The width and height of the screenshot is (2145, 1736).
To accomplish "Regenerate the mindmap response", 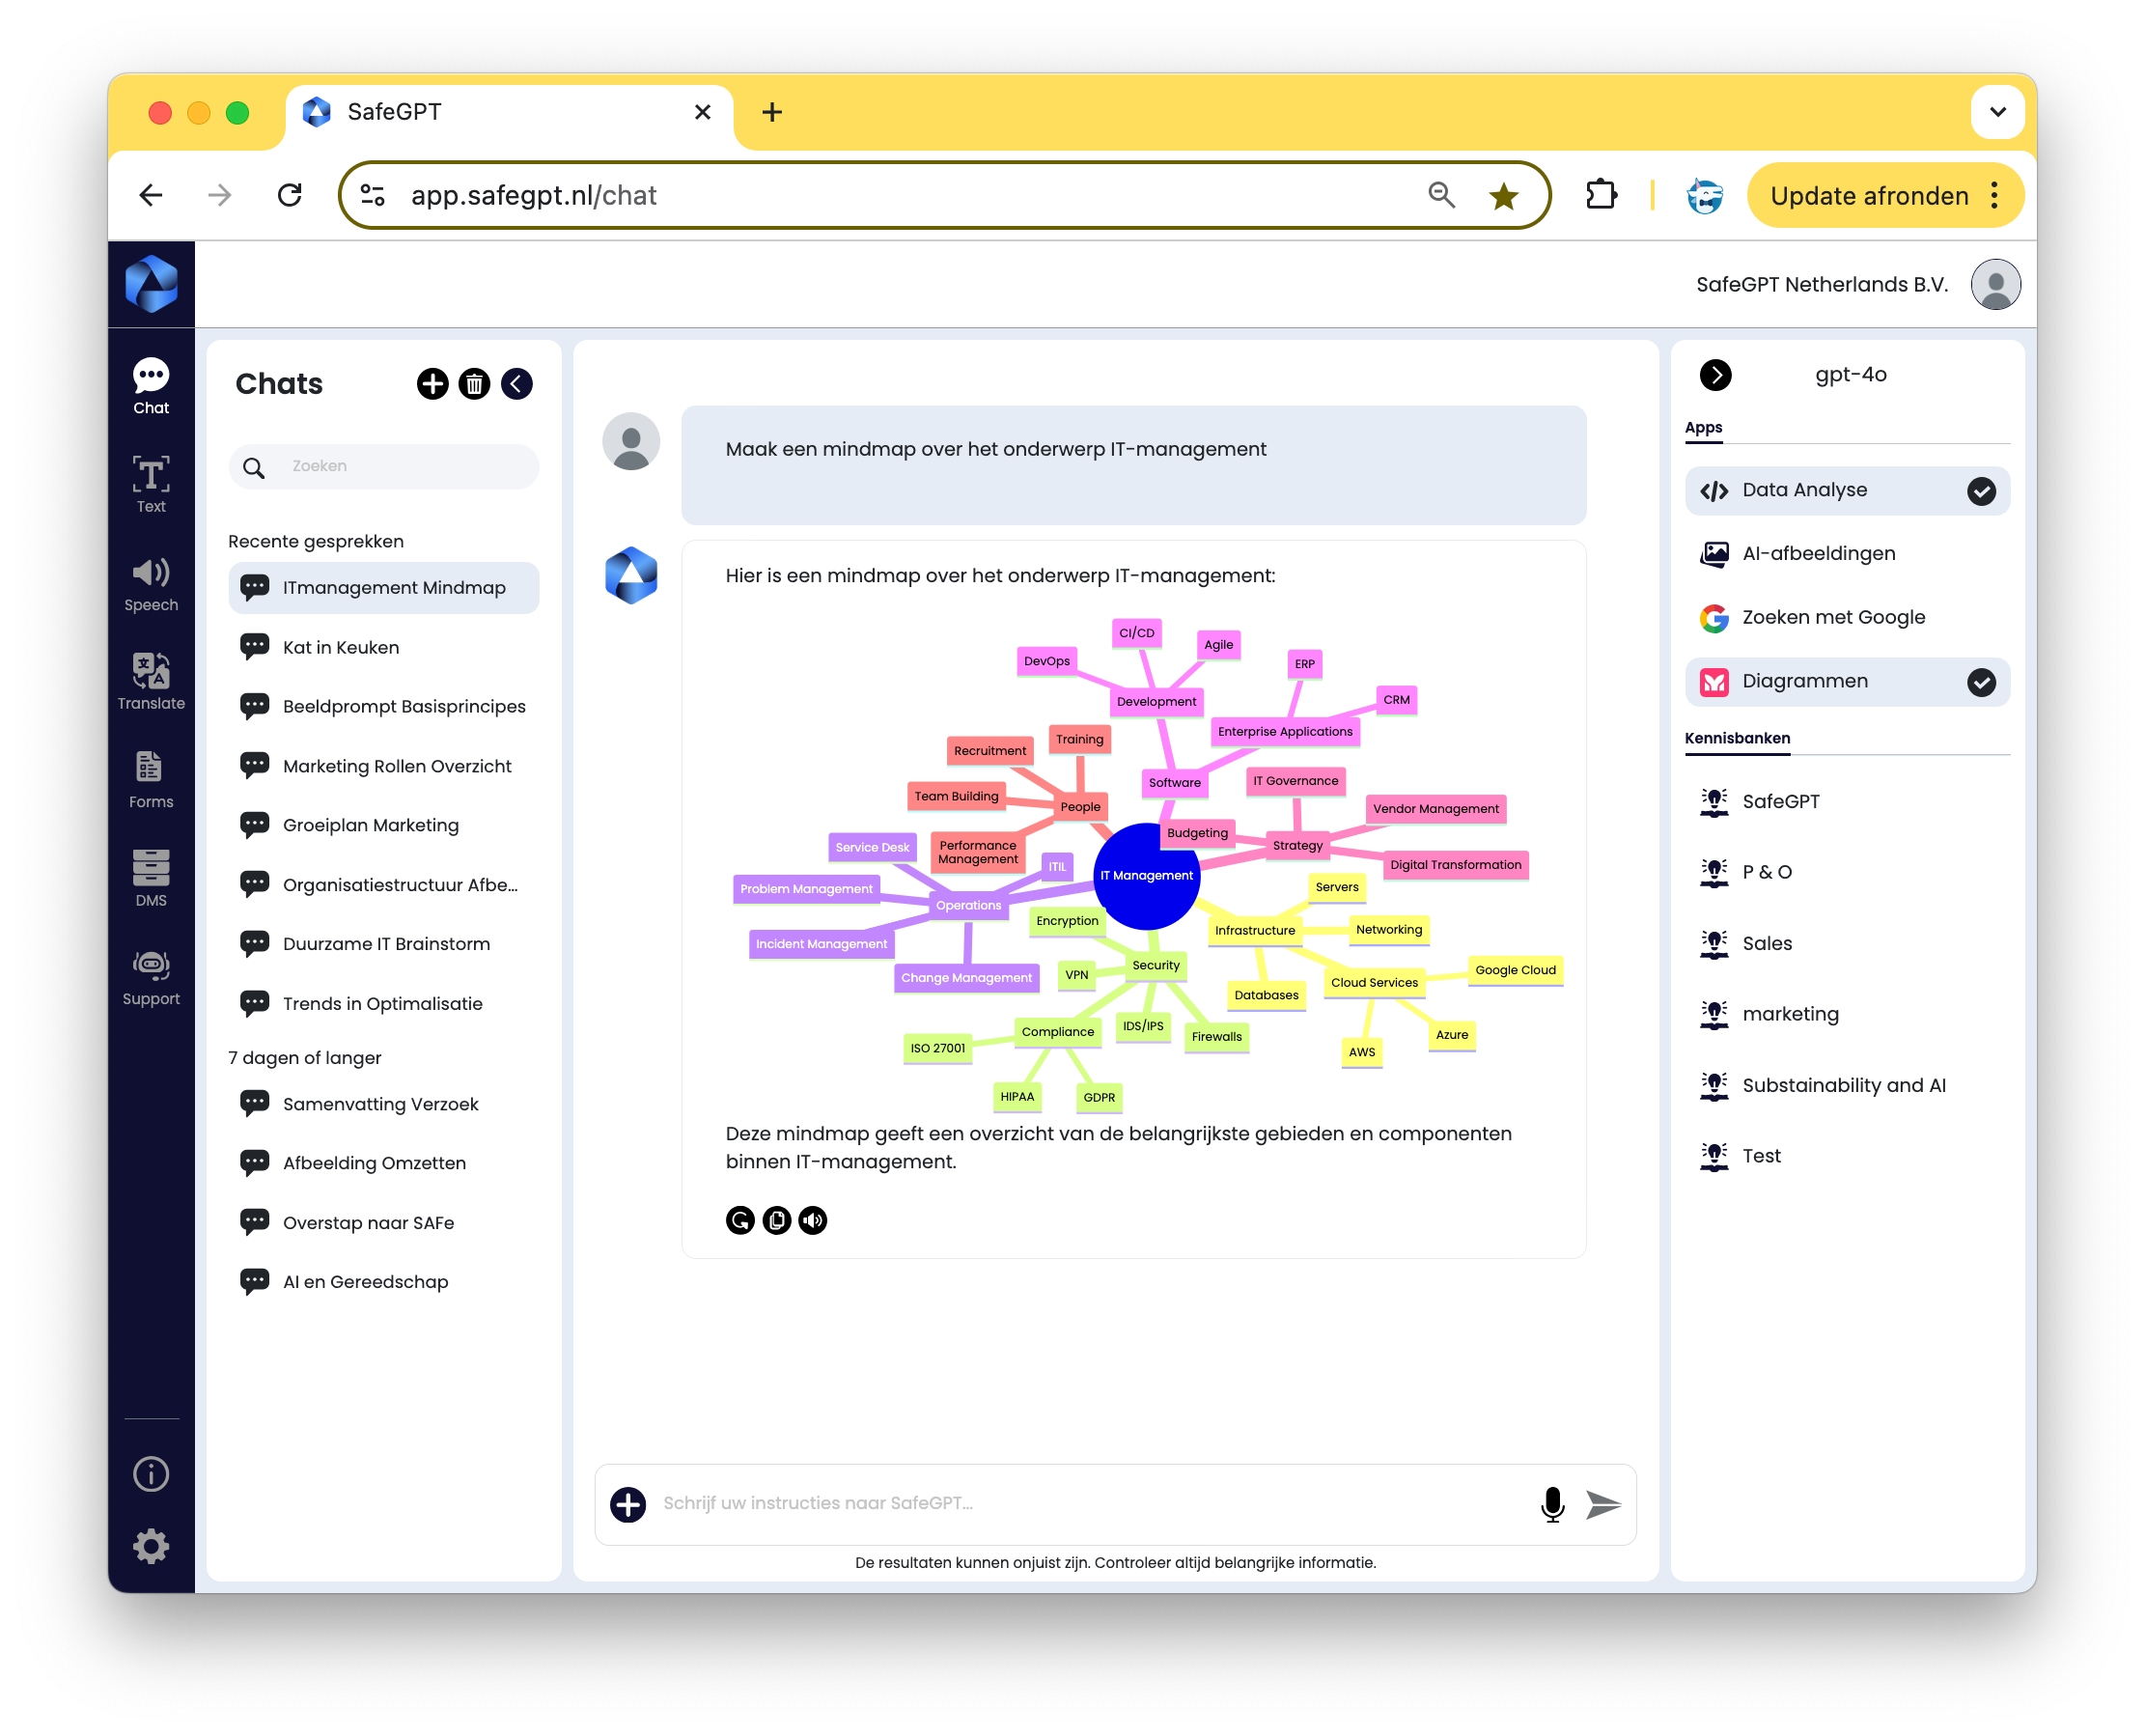I will 740,1220.
